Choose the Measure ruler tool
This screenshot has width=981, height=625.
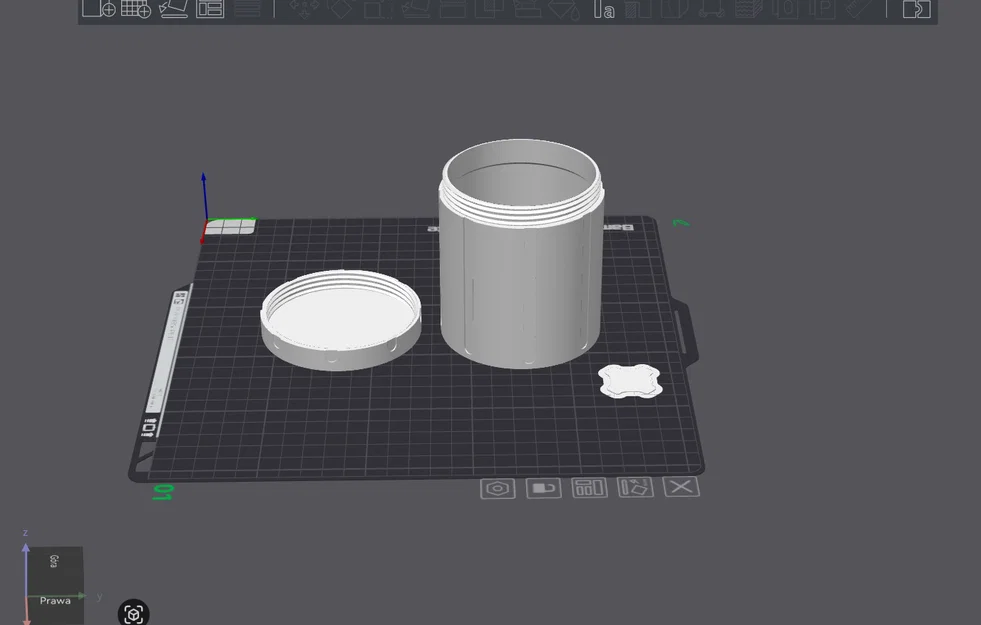(x=860, y=9)
